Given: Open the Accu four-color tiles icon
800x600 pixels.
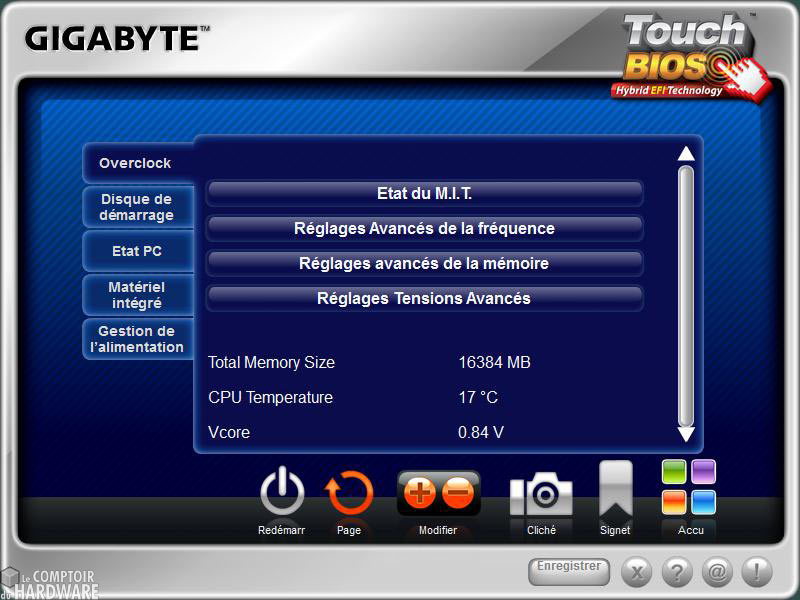Looking at the screenshot, I should coord(689,487).
